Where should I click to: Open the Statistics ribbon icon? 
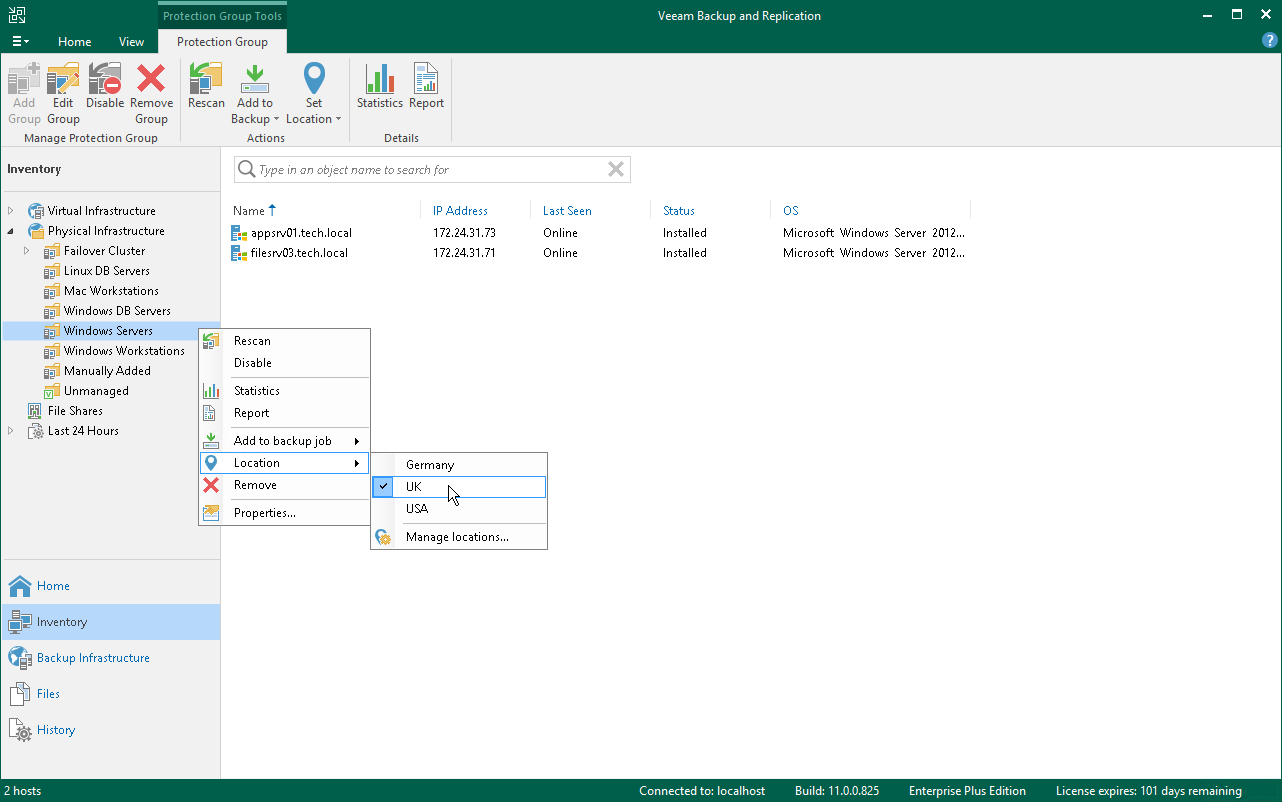click(x=380, y=79)
